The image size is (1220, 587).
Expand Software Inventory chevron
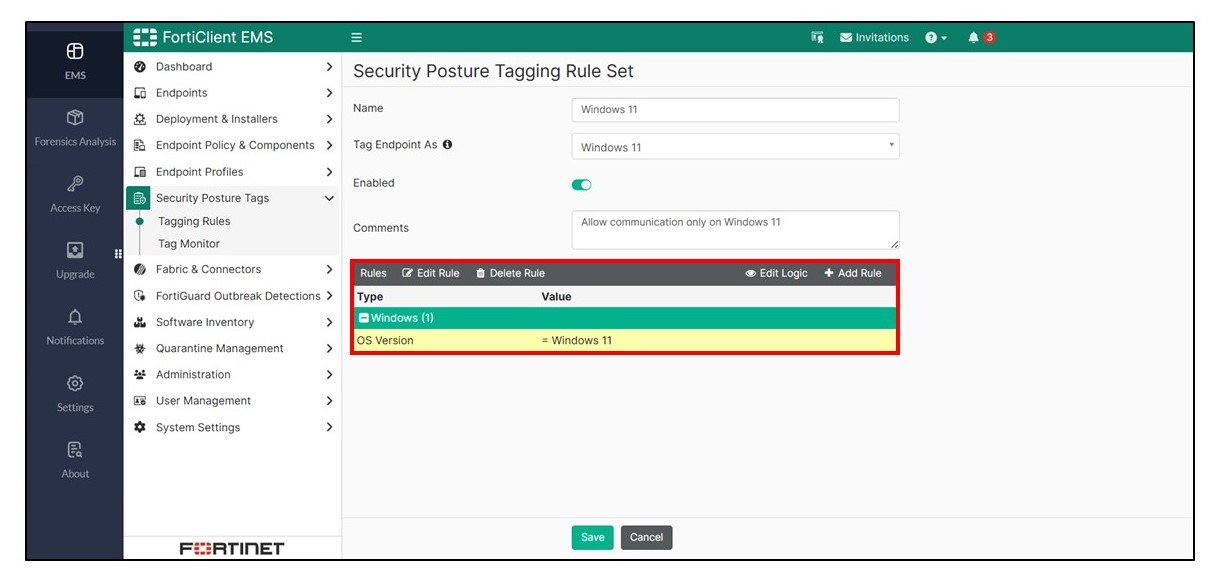pos(329,322)
